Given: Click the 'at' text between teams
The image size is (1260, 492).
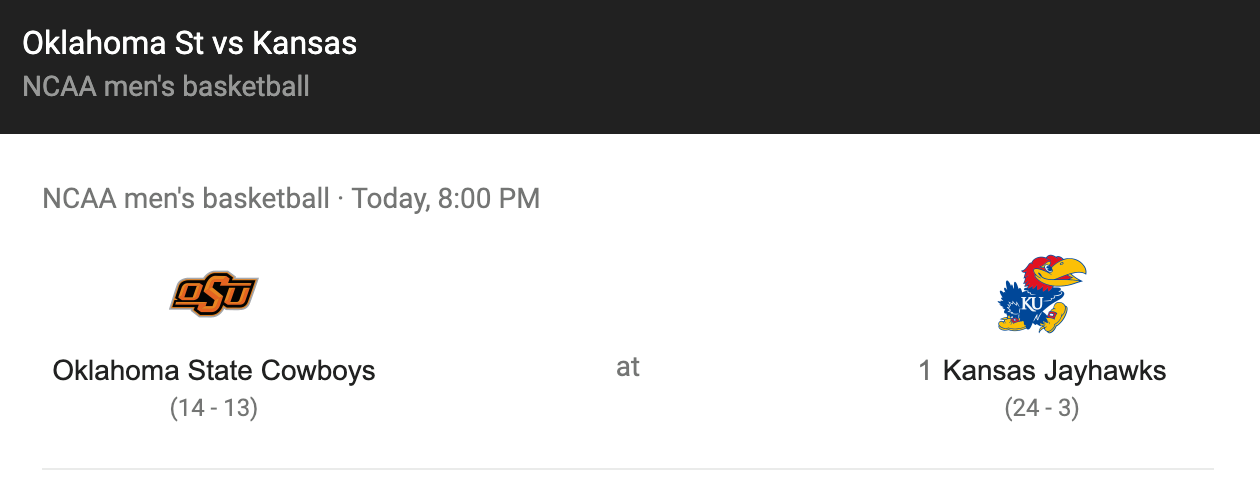Looking at the screenshot, I should [x=628, y=367].
